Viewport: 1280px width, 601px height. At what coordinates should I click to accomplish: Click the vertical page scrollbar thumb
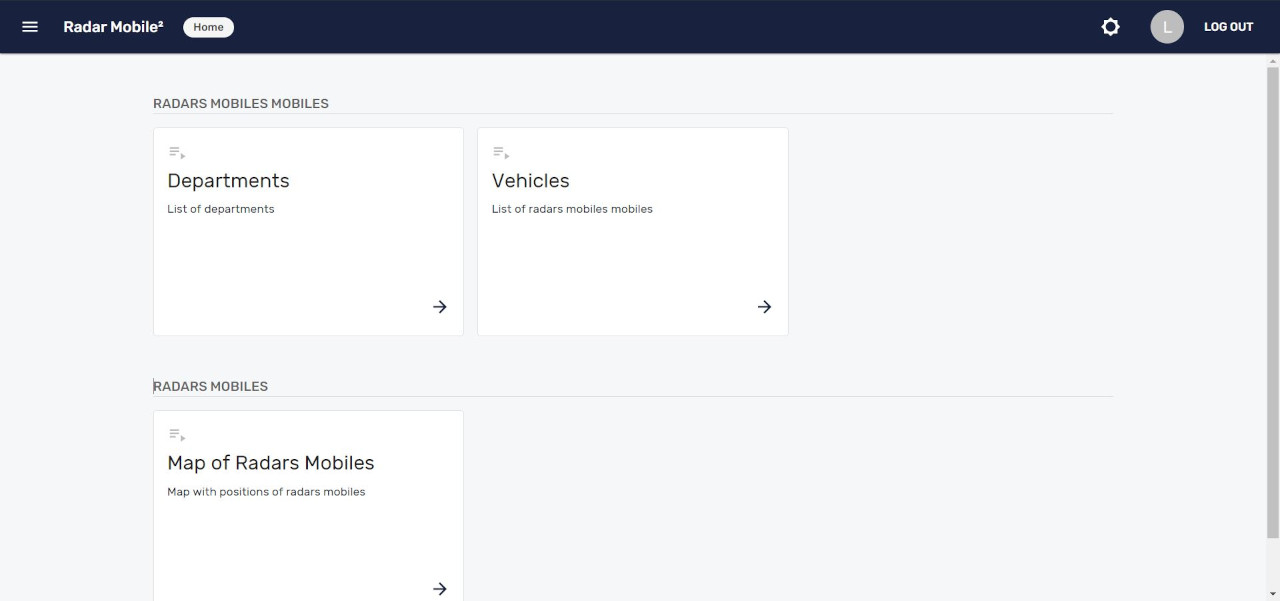coord(1272,300)
